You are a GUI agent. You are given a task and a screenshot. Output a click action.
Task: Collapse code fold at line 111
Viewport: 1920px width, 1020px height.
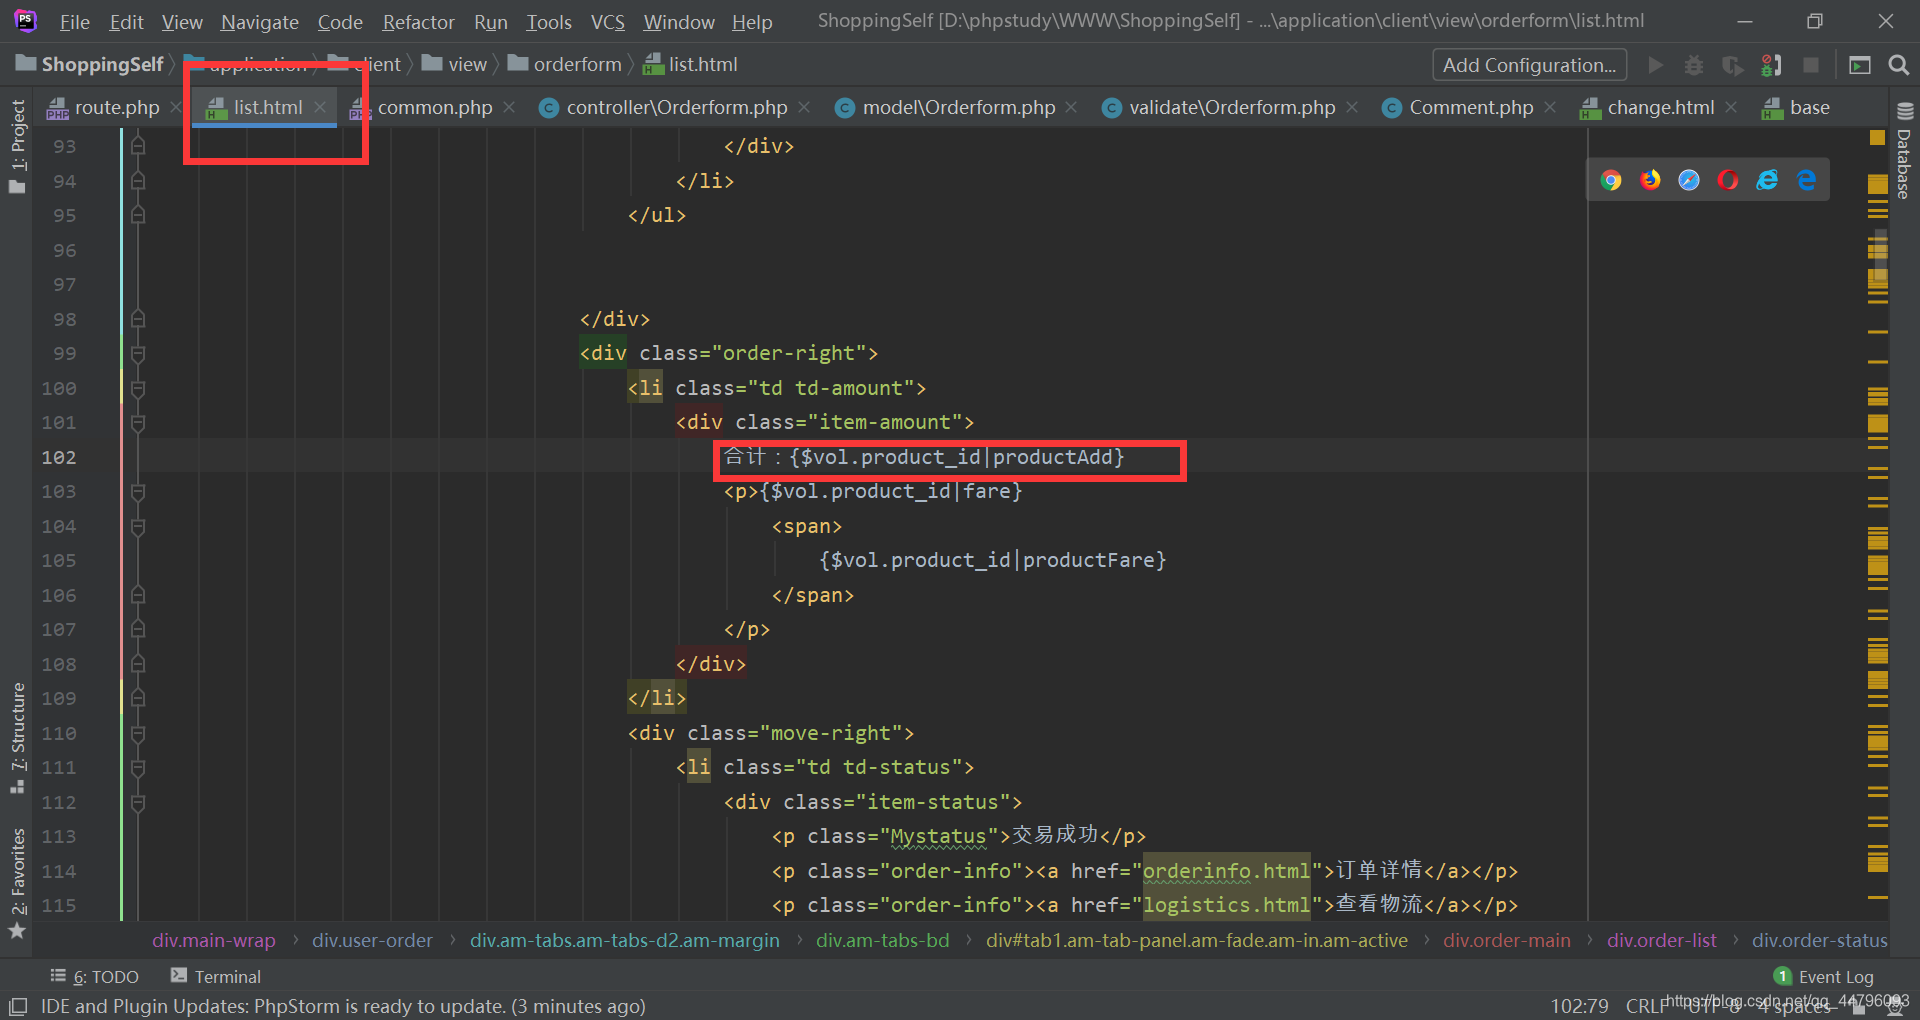tap(138, 768)
